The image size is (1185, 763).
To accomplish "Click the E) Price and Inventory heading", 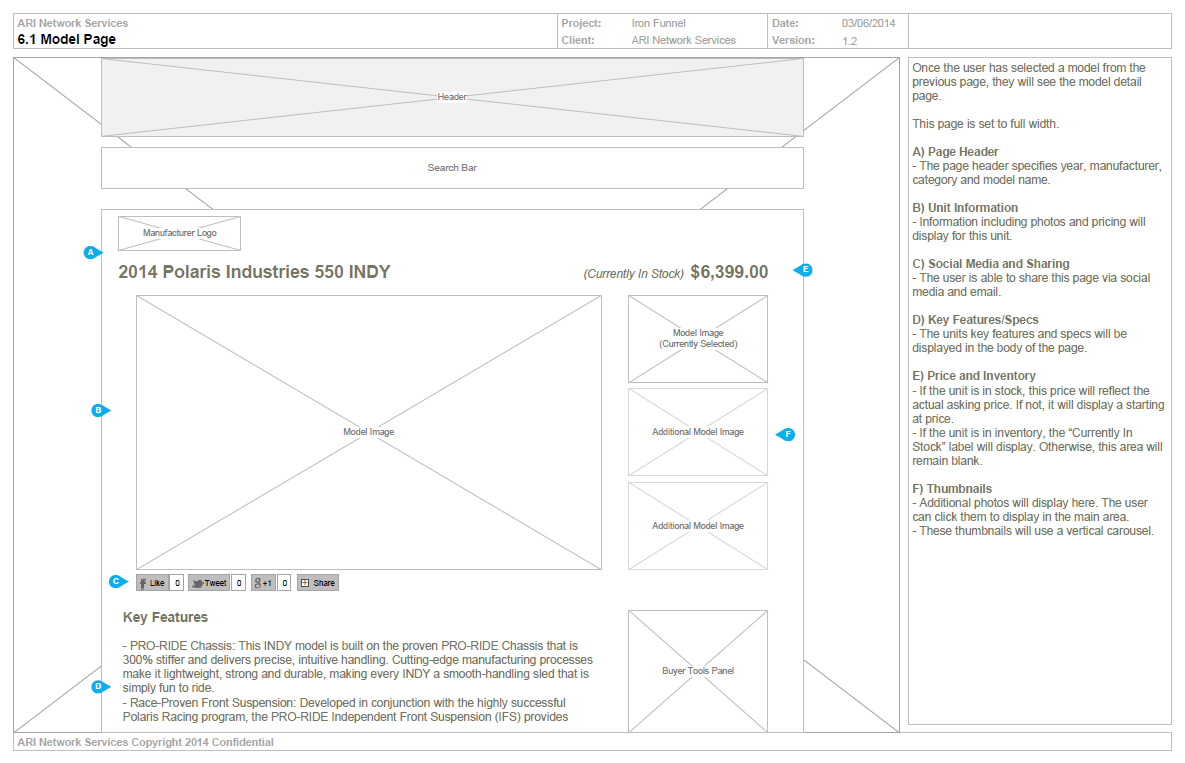I will click(x=973, y=375).
